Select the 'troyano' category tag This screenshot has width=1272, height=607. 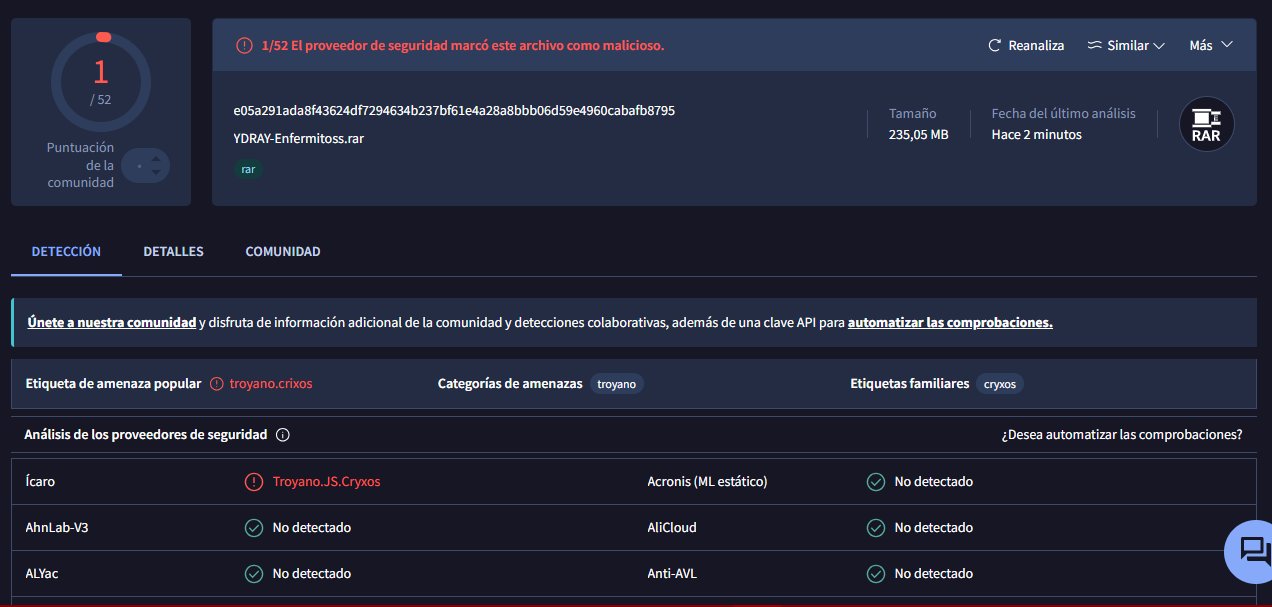[617, 384]
